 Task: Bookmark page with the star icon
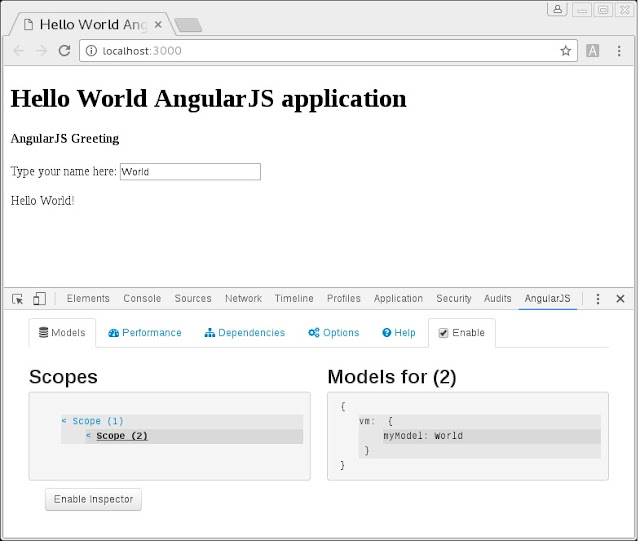click(x=565, y=51)
